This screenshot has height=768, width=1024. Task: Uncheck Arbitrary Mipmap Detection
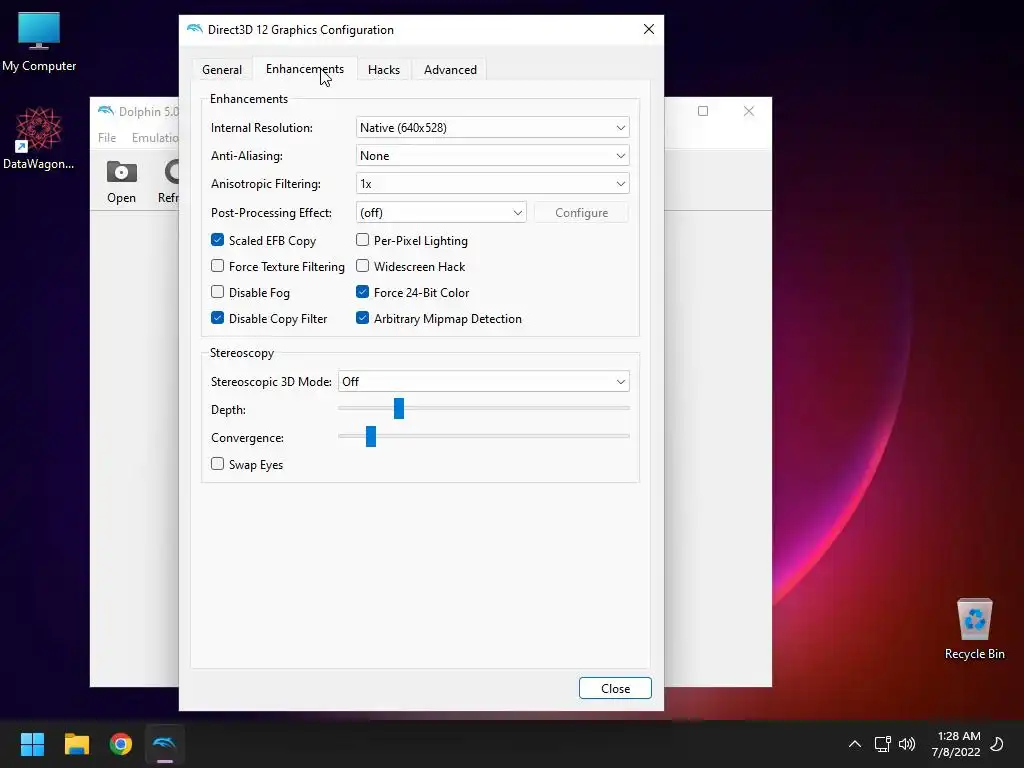362,318
